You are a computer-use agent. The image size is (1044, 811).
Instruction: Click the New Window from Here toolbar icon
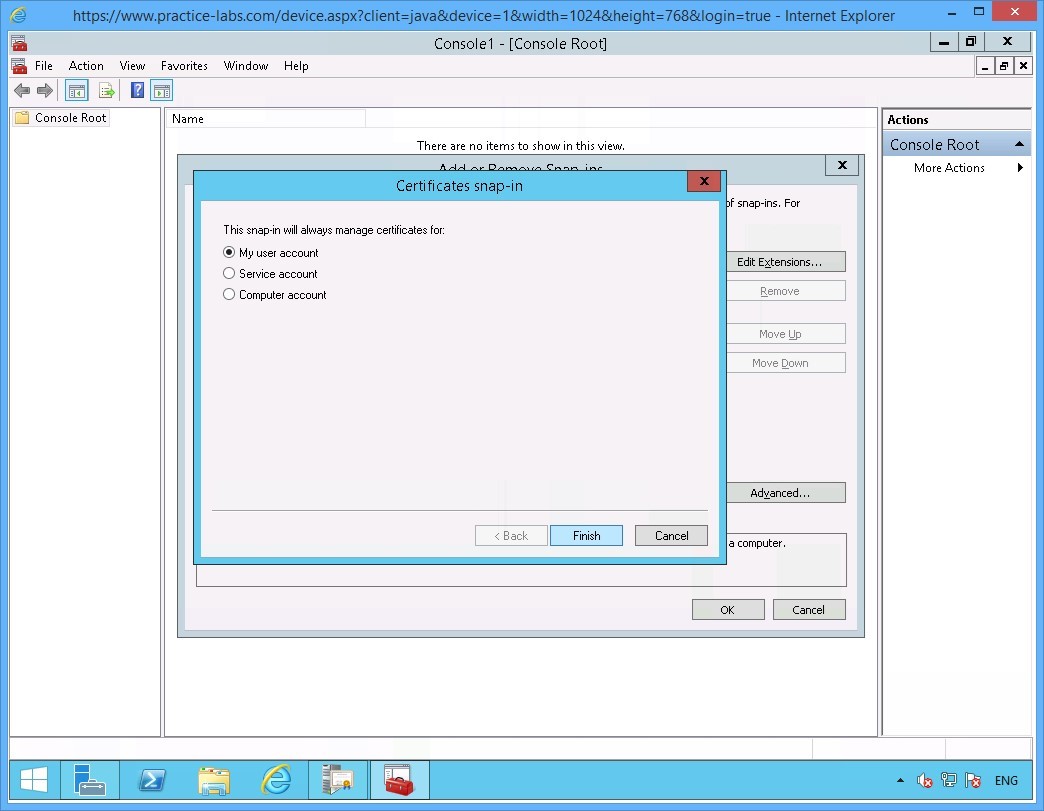click(x=161, y=90)
